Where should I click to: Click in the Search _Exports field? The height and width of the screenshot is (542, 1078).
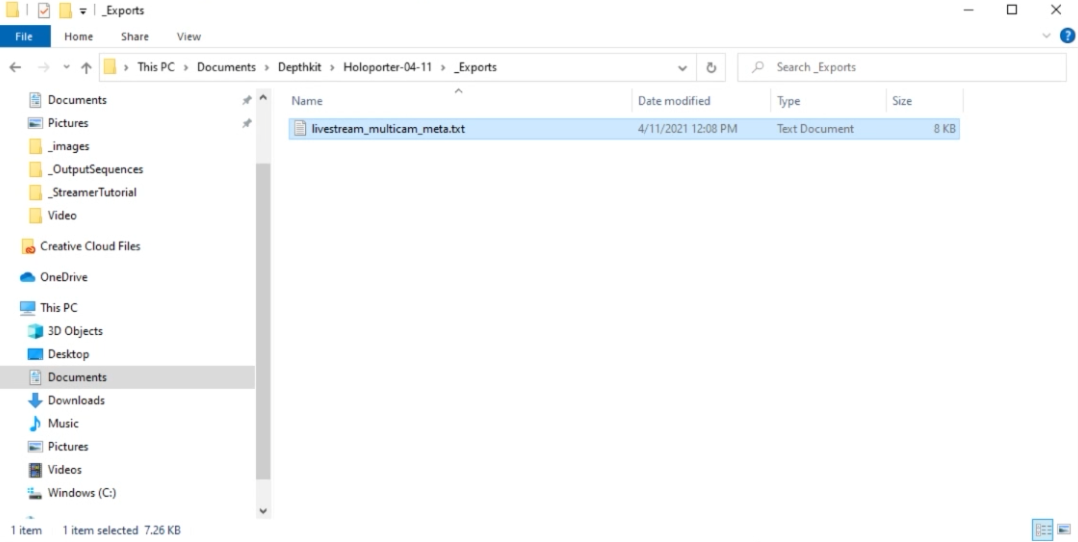point(902,67)
